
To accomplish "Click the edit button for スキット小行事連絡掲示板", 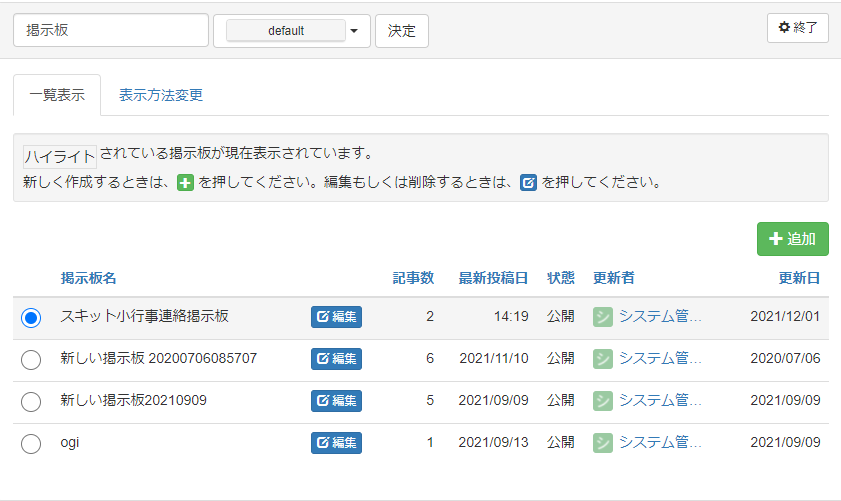I will pos(336,317).
